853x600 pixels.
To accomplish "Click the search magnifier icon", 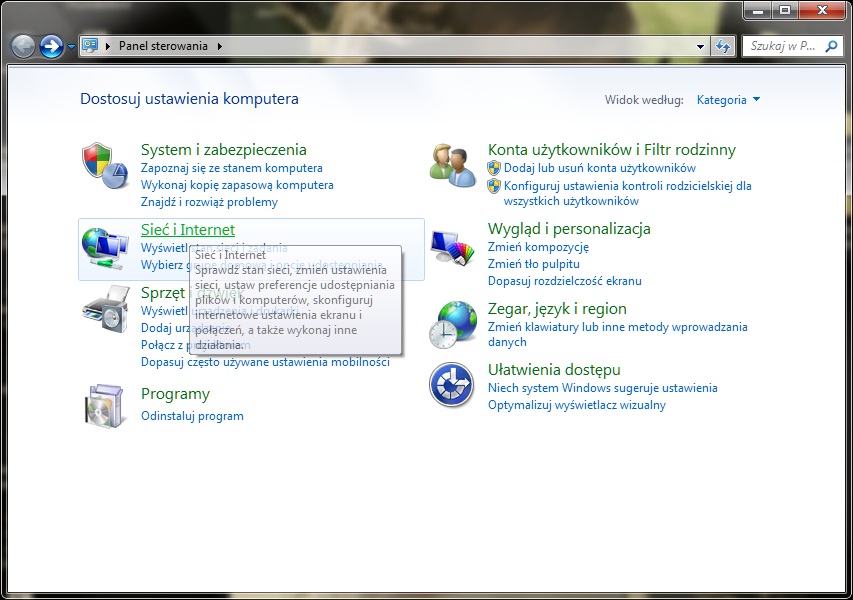I will click(x=831, y=46).
